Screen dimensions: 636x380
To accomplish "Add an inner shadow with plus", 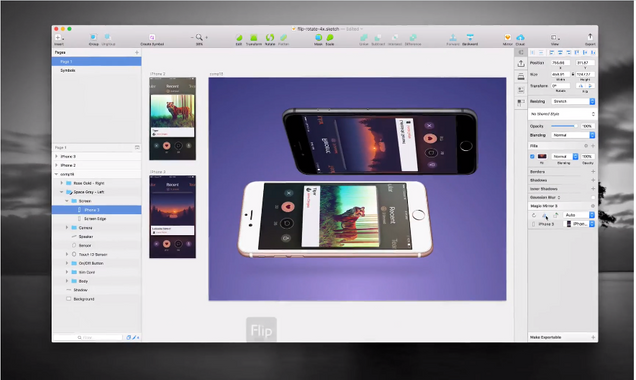I will click(593, 189).
